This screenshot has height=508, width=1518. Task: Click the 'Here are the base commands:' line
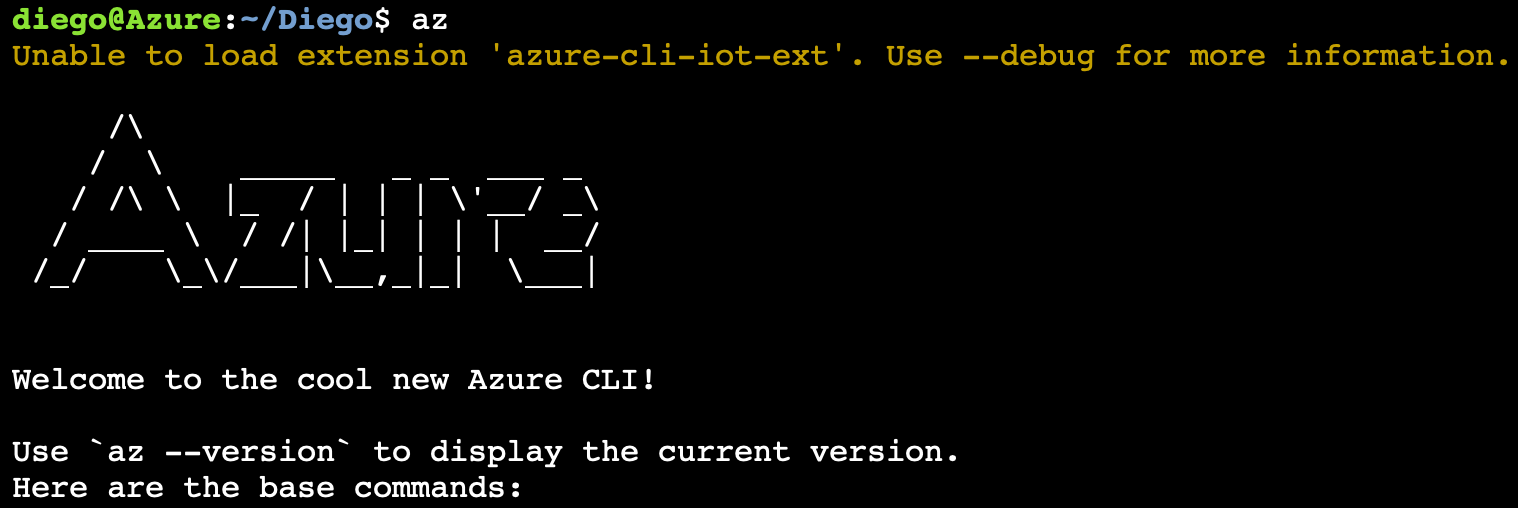coord(268,488)
